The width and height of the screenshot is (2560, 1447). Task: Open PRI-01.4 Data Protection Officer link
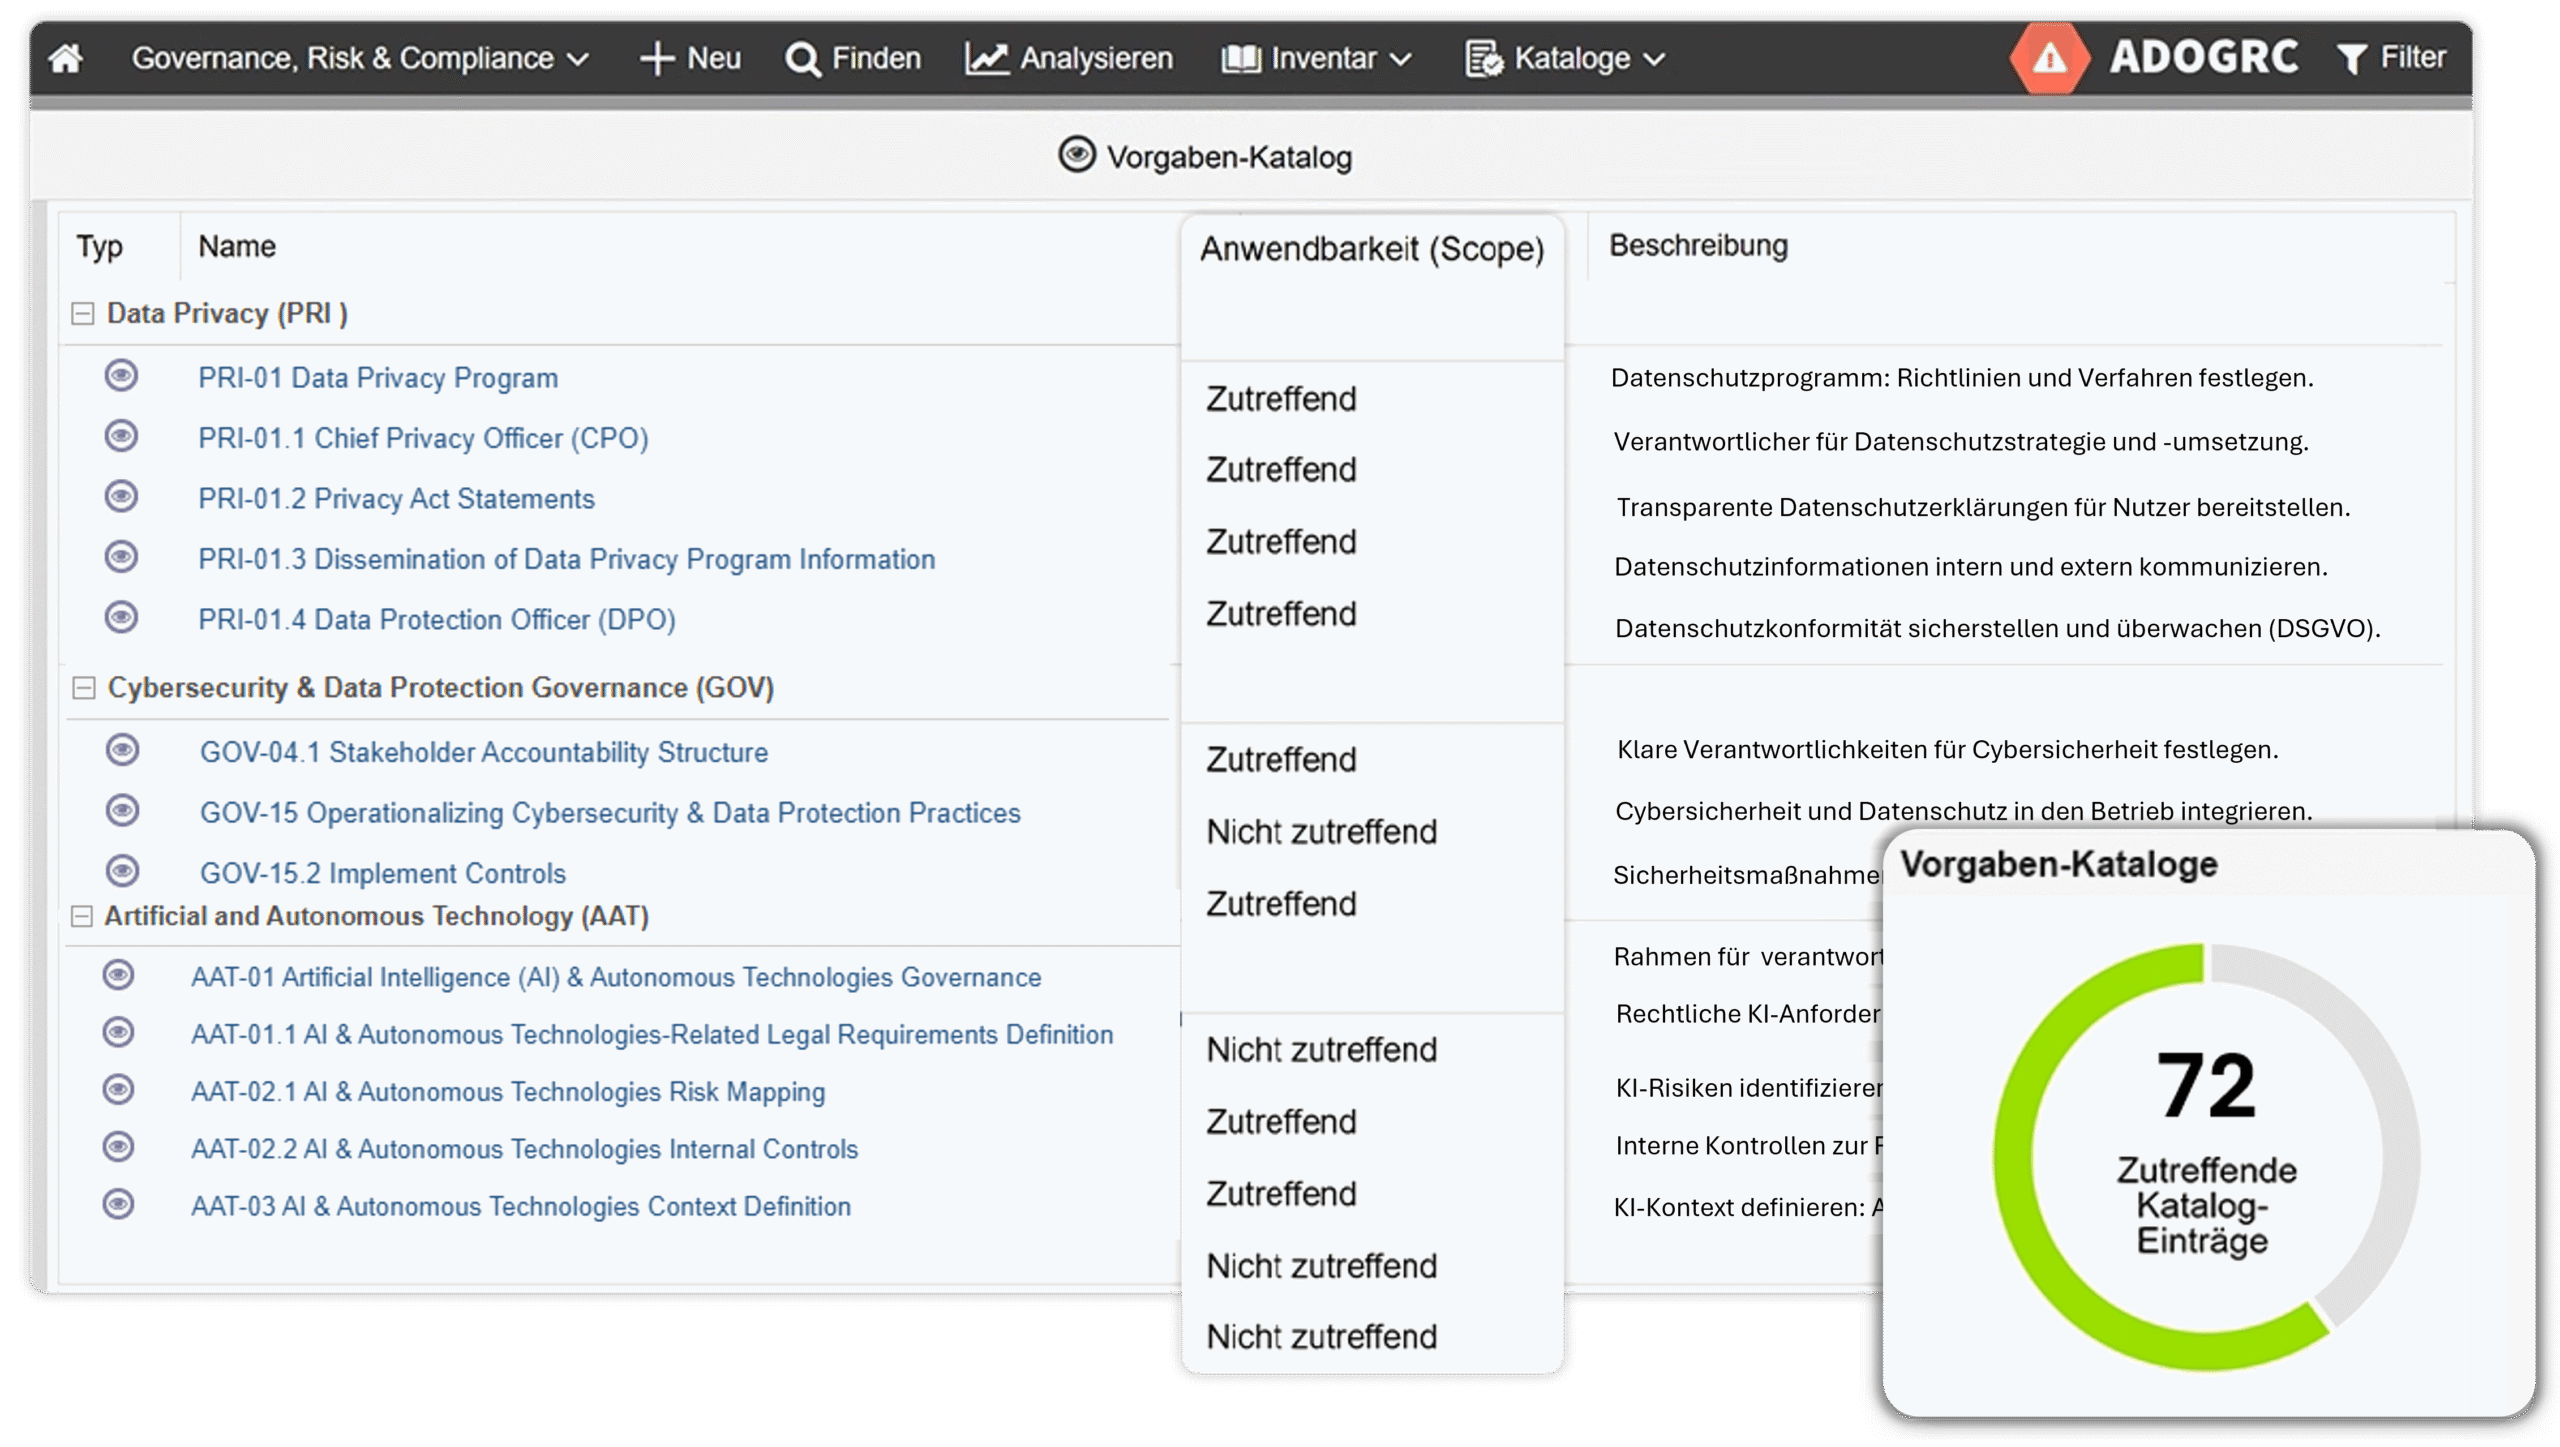pos(437,620)
